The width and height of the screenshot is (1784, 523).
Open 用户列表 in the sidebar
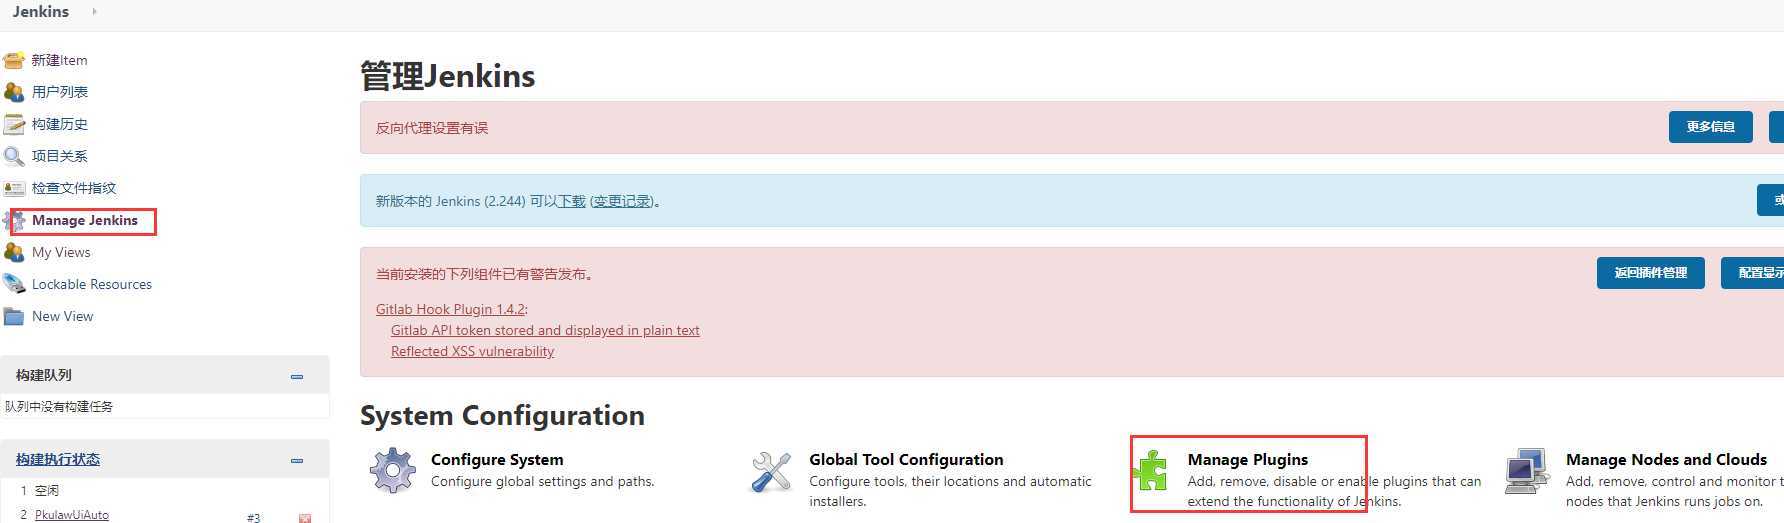tap(60, 92)
